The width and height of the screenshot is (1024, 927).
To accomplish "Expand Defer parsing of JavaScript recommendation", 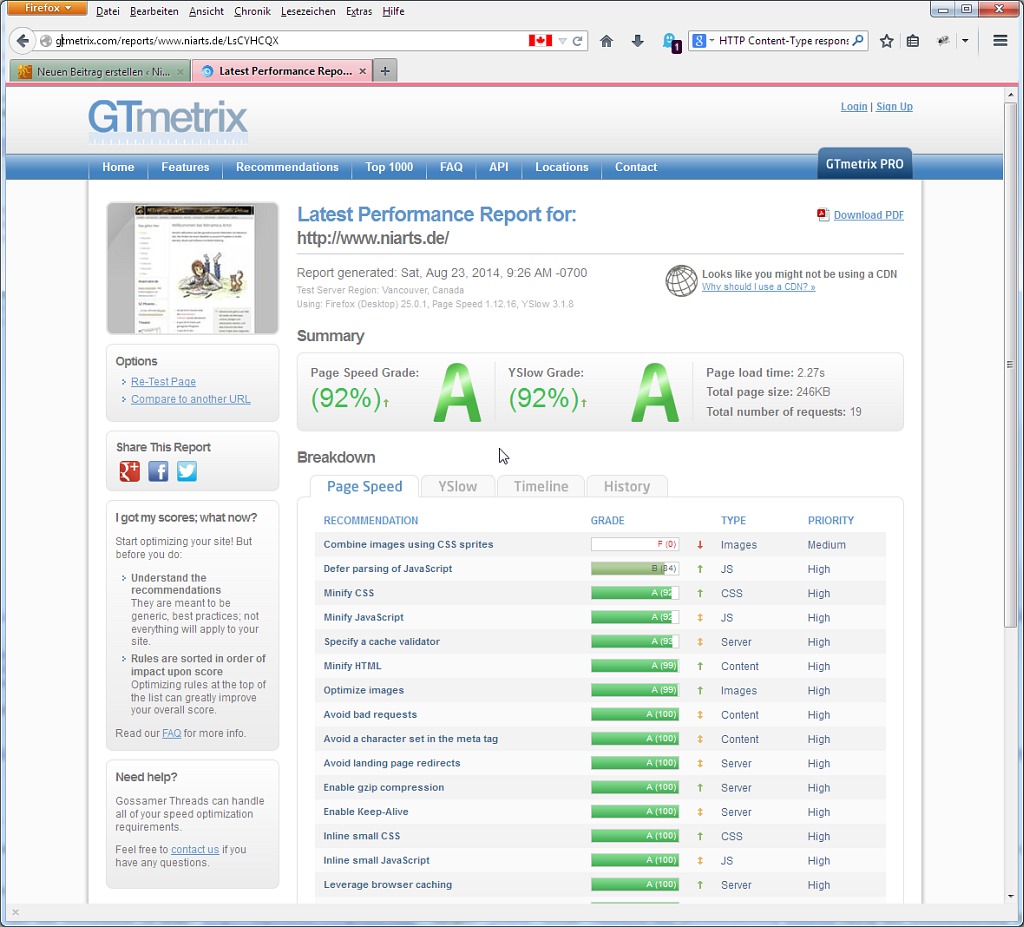I will coord(388,568).
